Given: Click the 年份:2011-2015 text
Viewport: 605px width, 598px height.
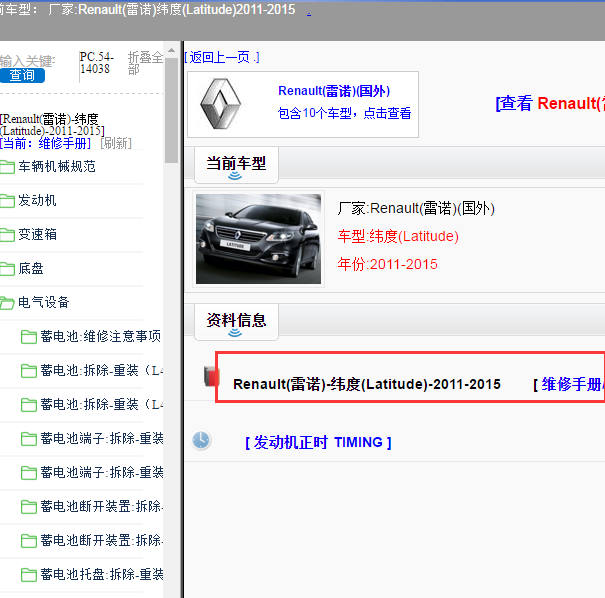Looking at the screenshot, I should 387,264.
